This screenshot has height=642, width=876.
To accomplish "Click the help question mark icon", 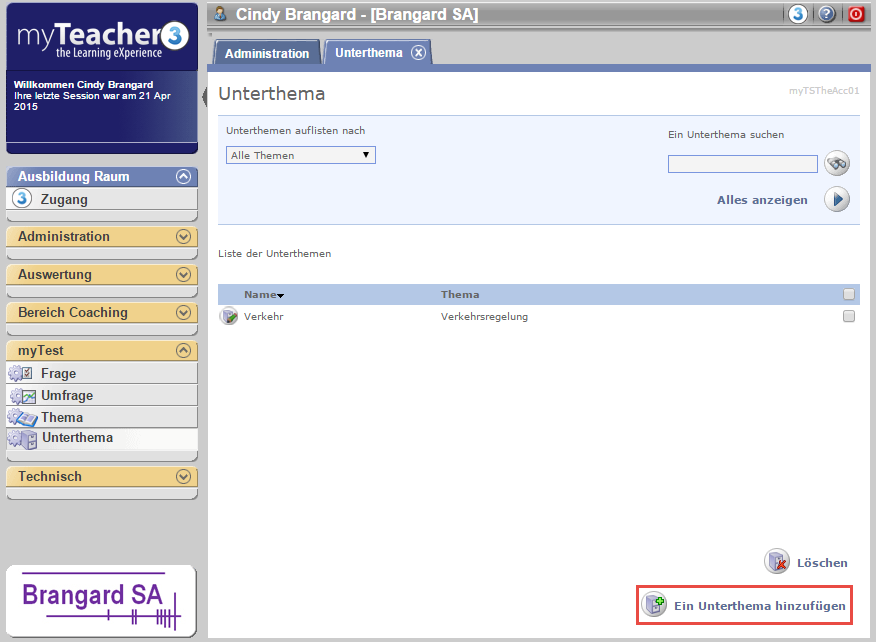I will (827, 14).
